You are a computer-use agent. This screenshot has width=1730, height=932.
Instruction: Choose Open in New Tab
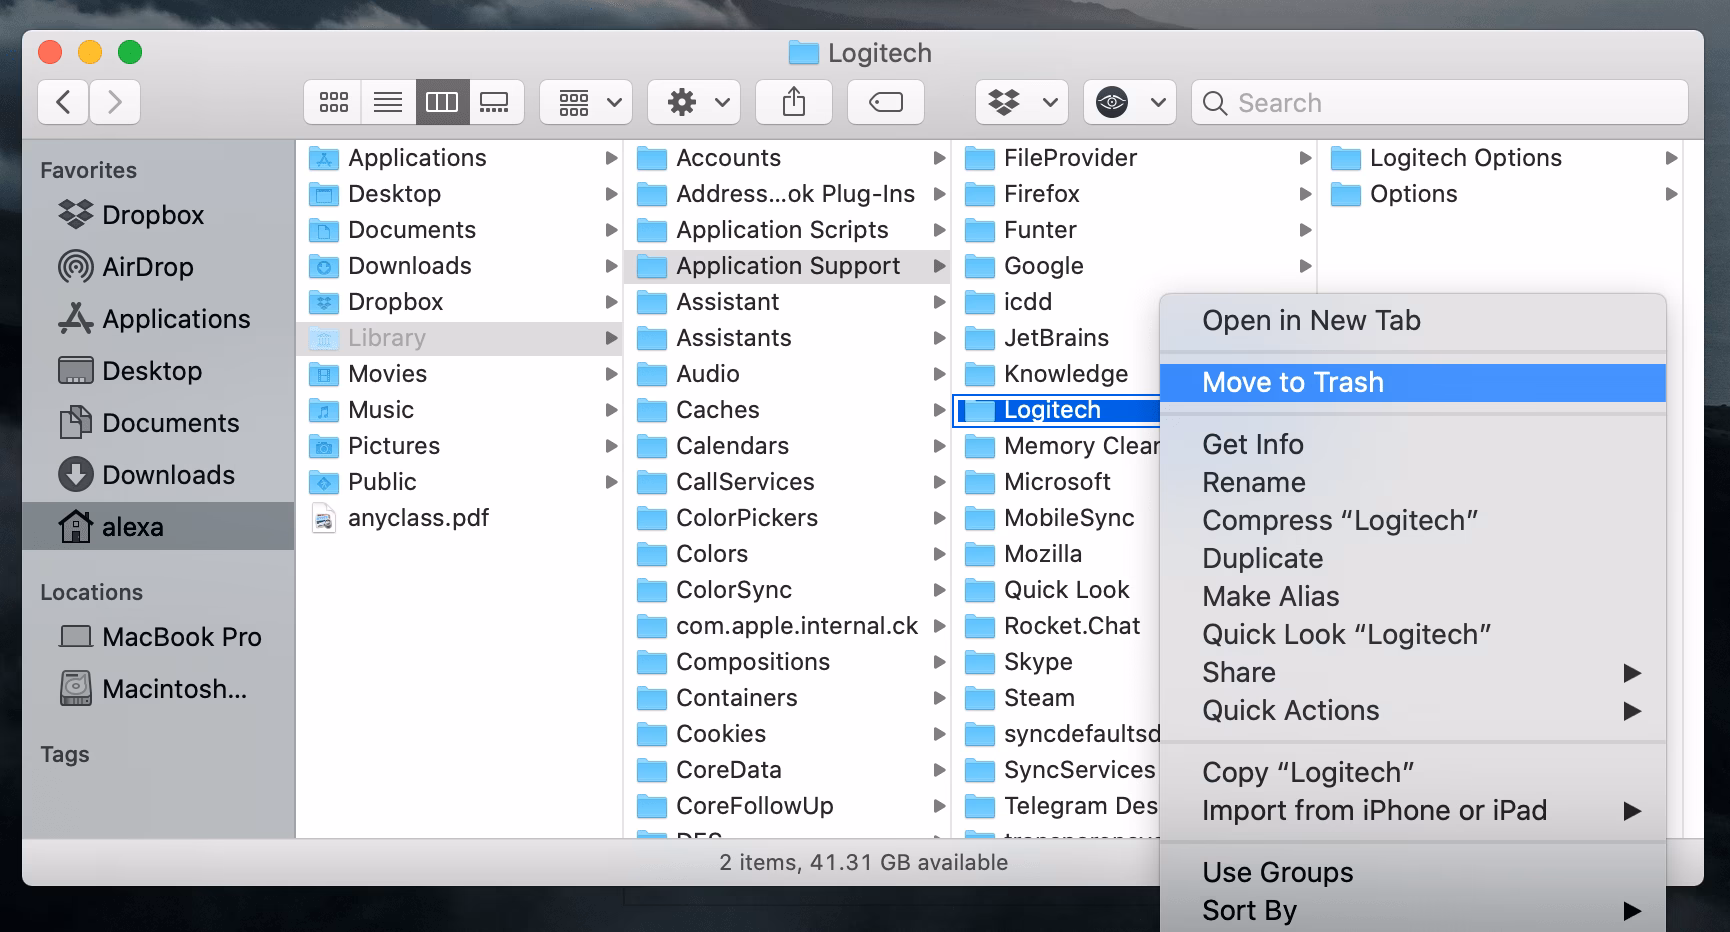coord(1413,321)
